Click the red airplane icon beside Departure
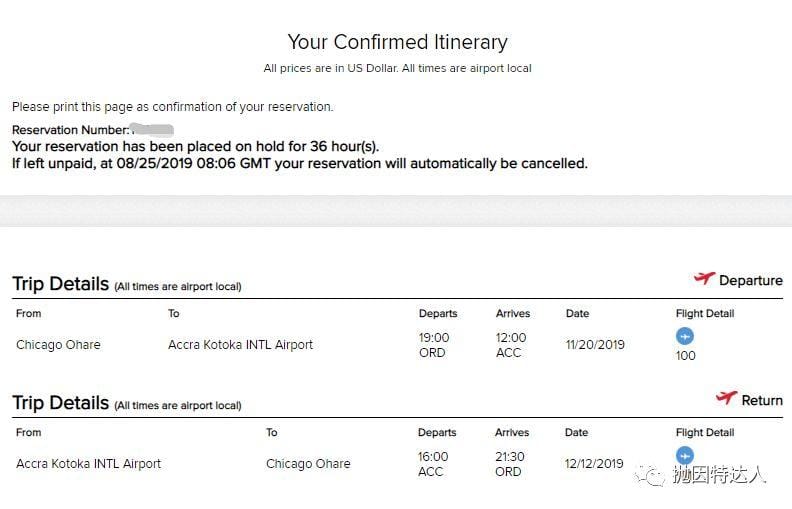The width and height of the screenshot is (792, 509). [704, 279]
